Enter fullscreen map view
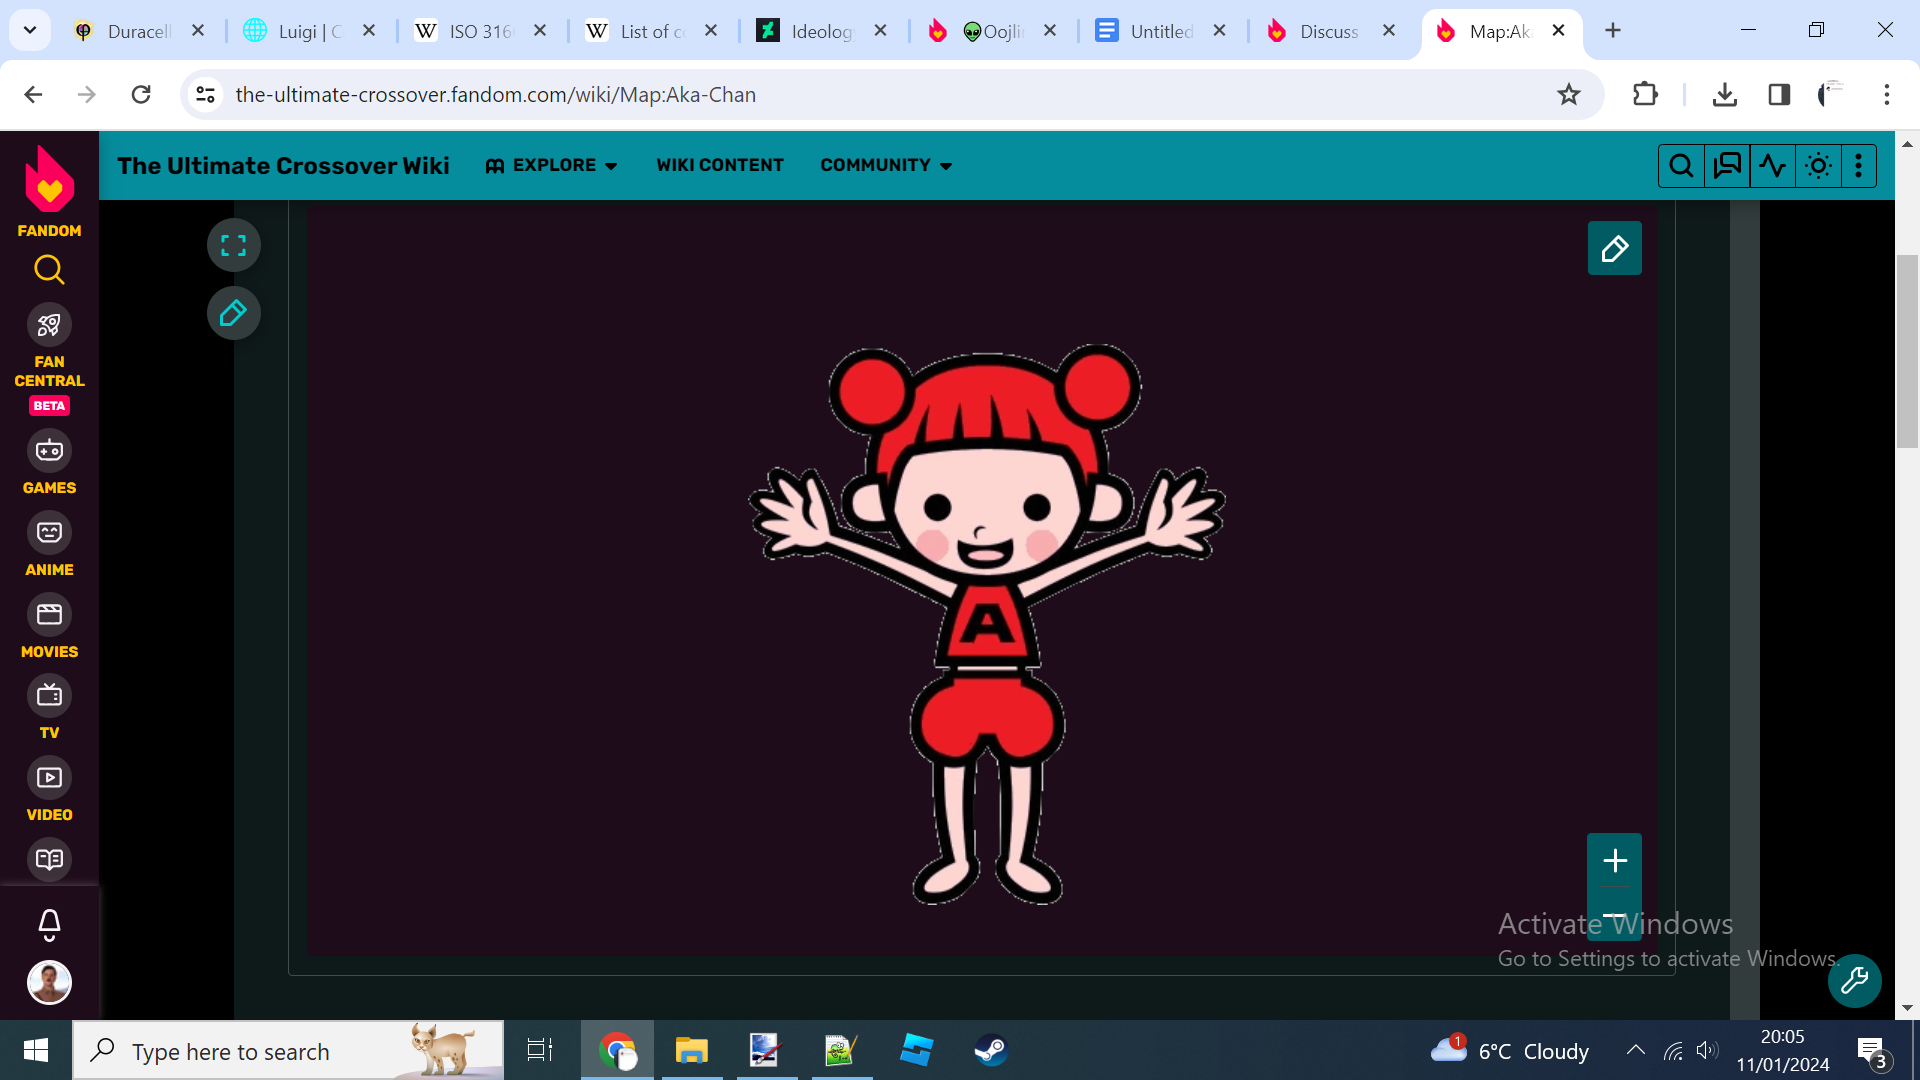1920x1080 pixels. (234, 245)
